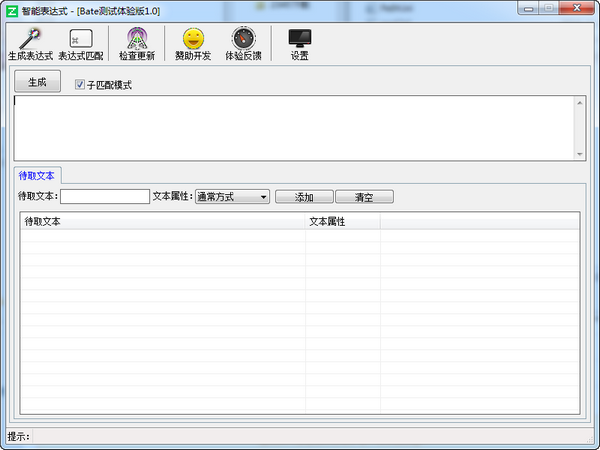Toggle the 子匹配模式 checkbox

pos(80,85)
